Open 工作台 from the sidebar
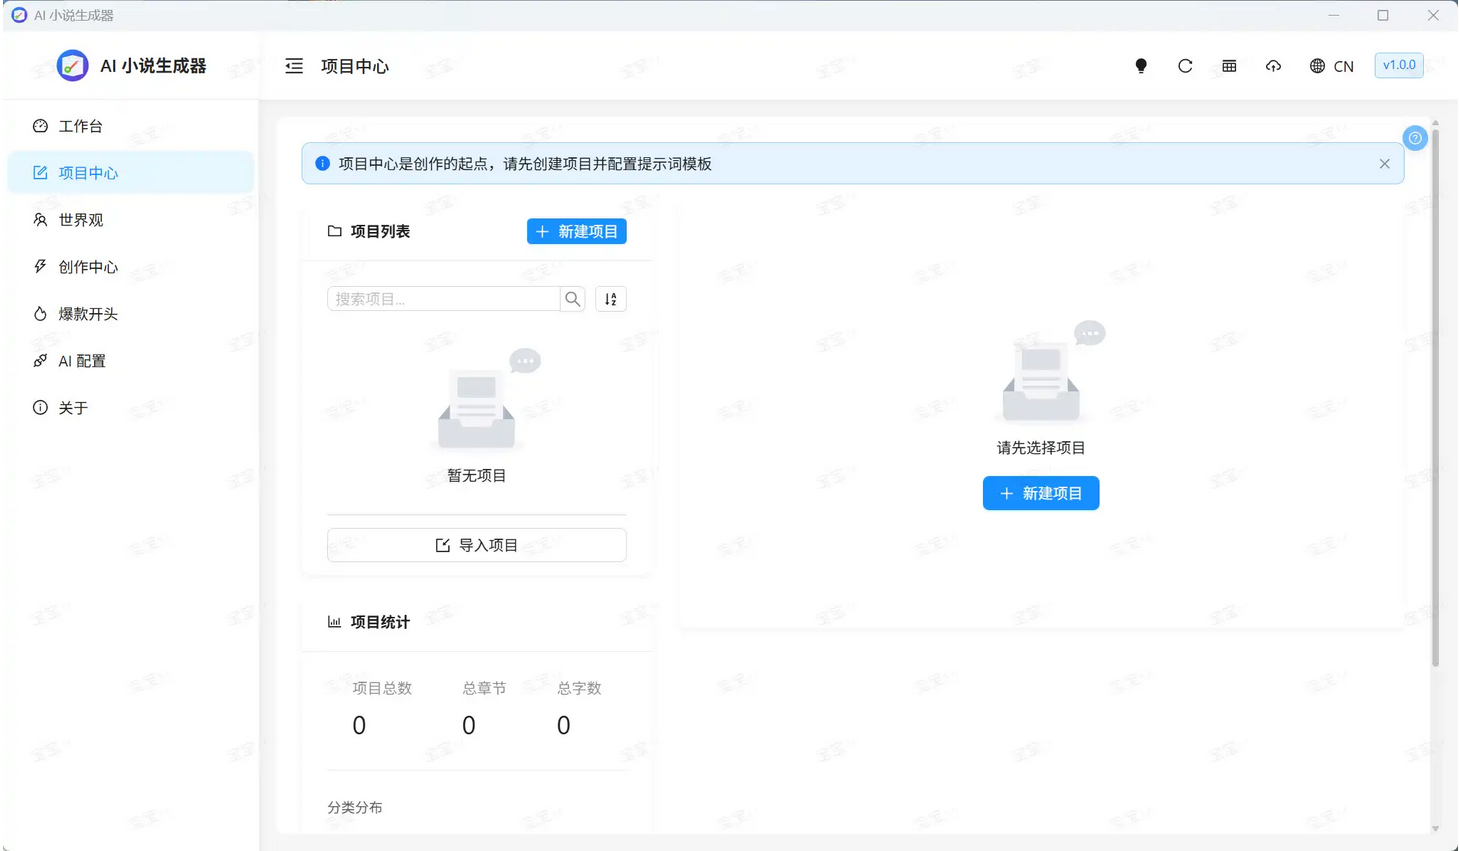1459x851 pixels. point(131,126)
